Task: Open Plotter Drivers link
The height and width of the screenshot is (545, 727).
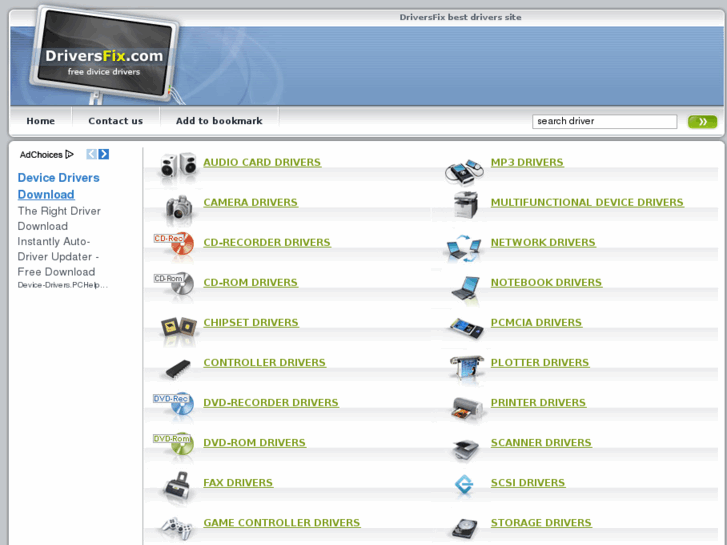Action: click(x=540, y=362)
